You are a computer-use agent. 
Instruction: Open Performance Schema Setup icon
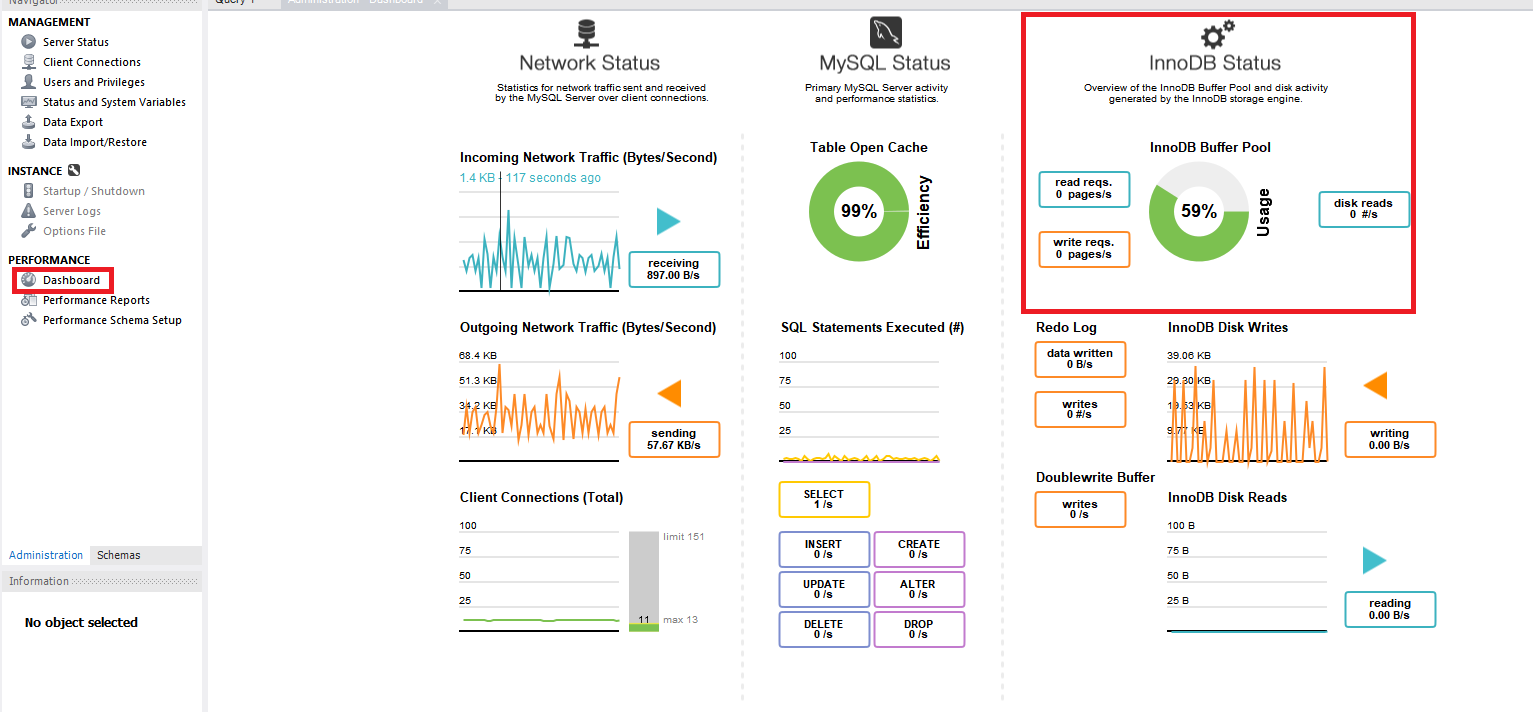29,320
